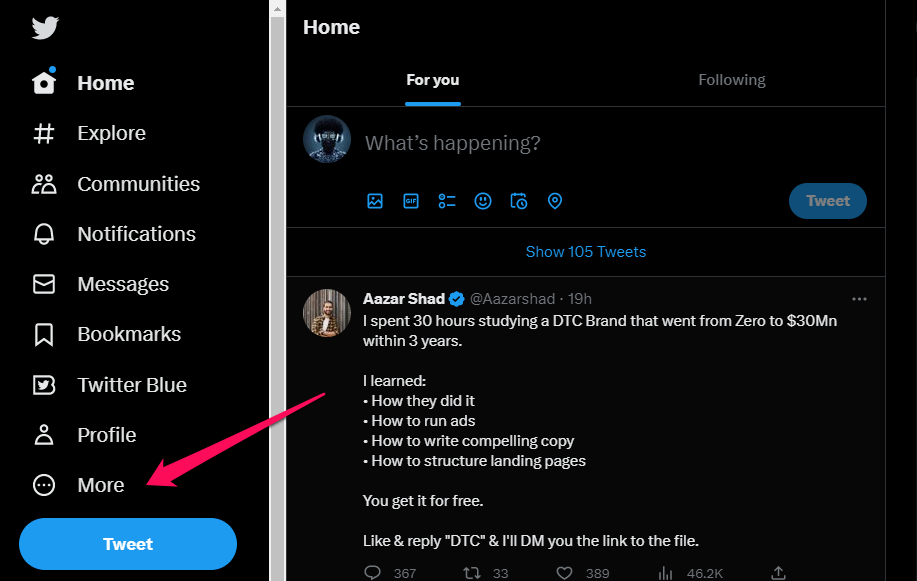Click the What's happening text field
Screen dimensions: 917x581
point(614,143)
